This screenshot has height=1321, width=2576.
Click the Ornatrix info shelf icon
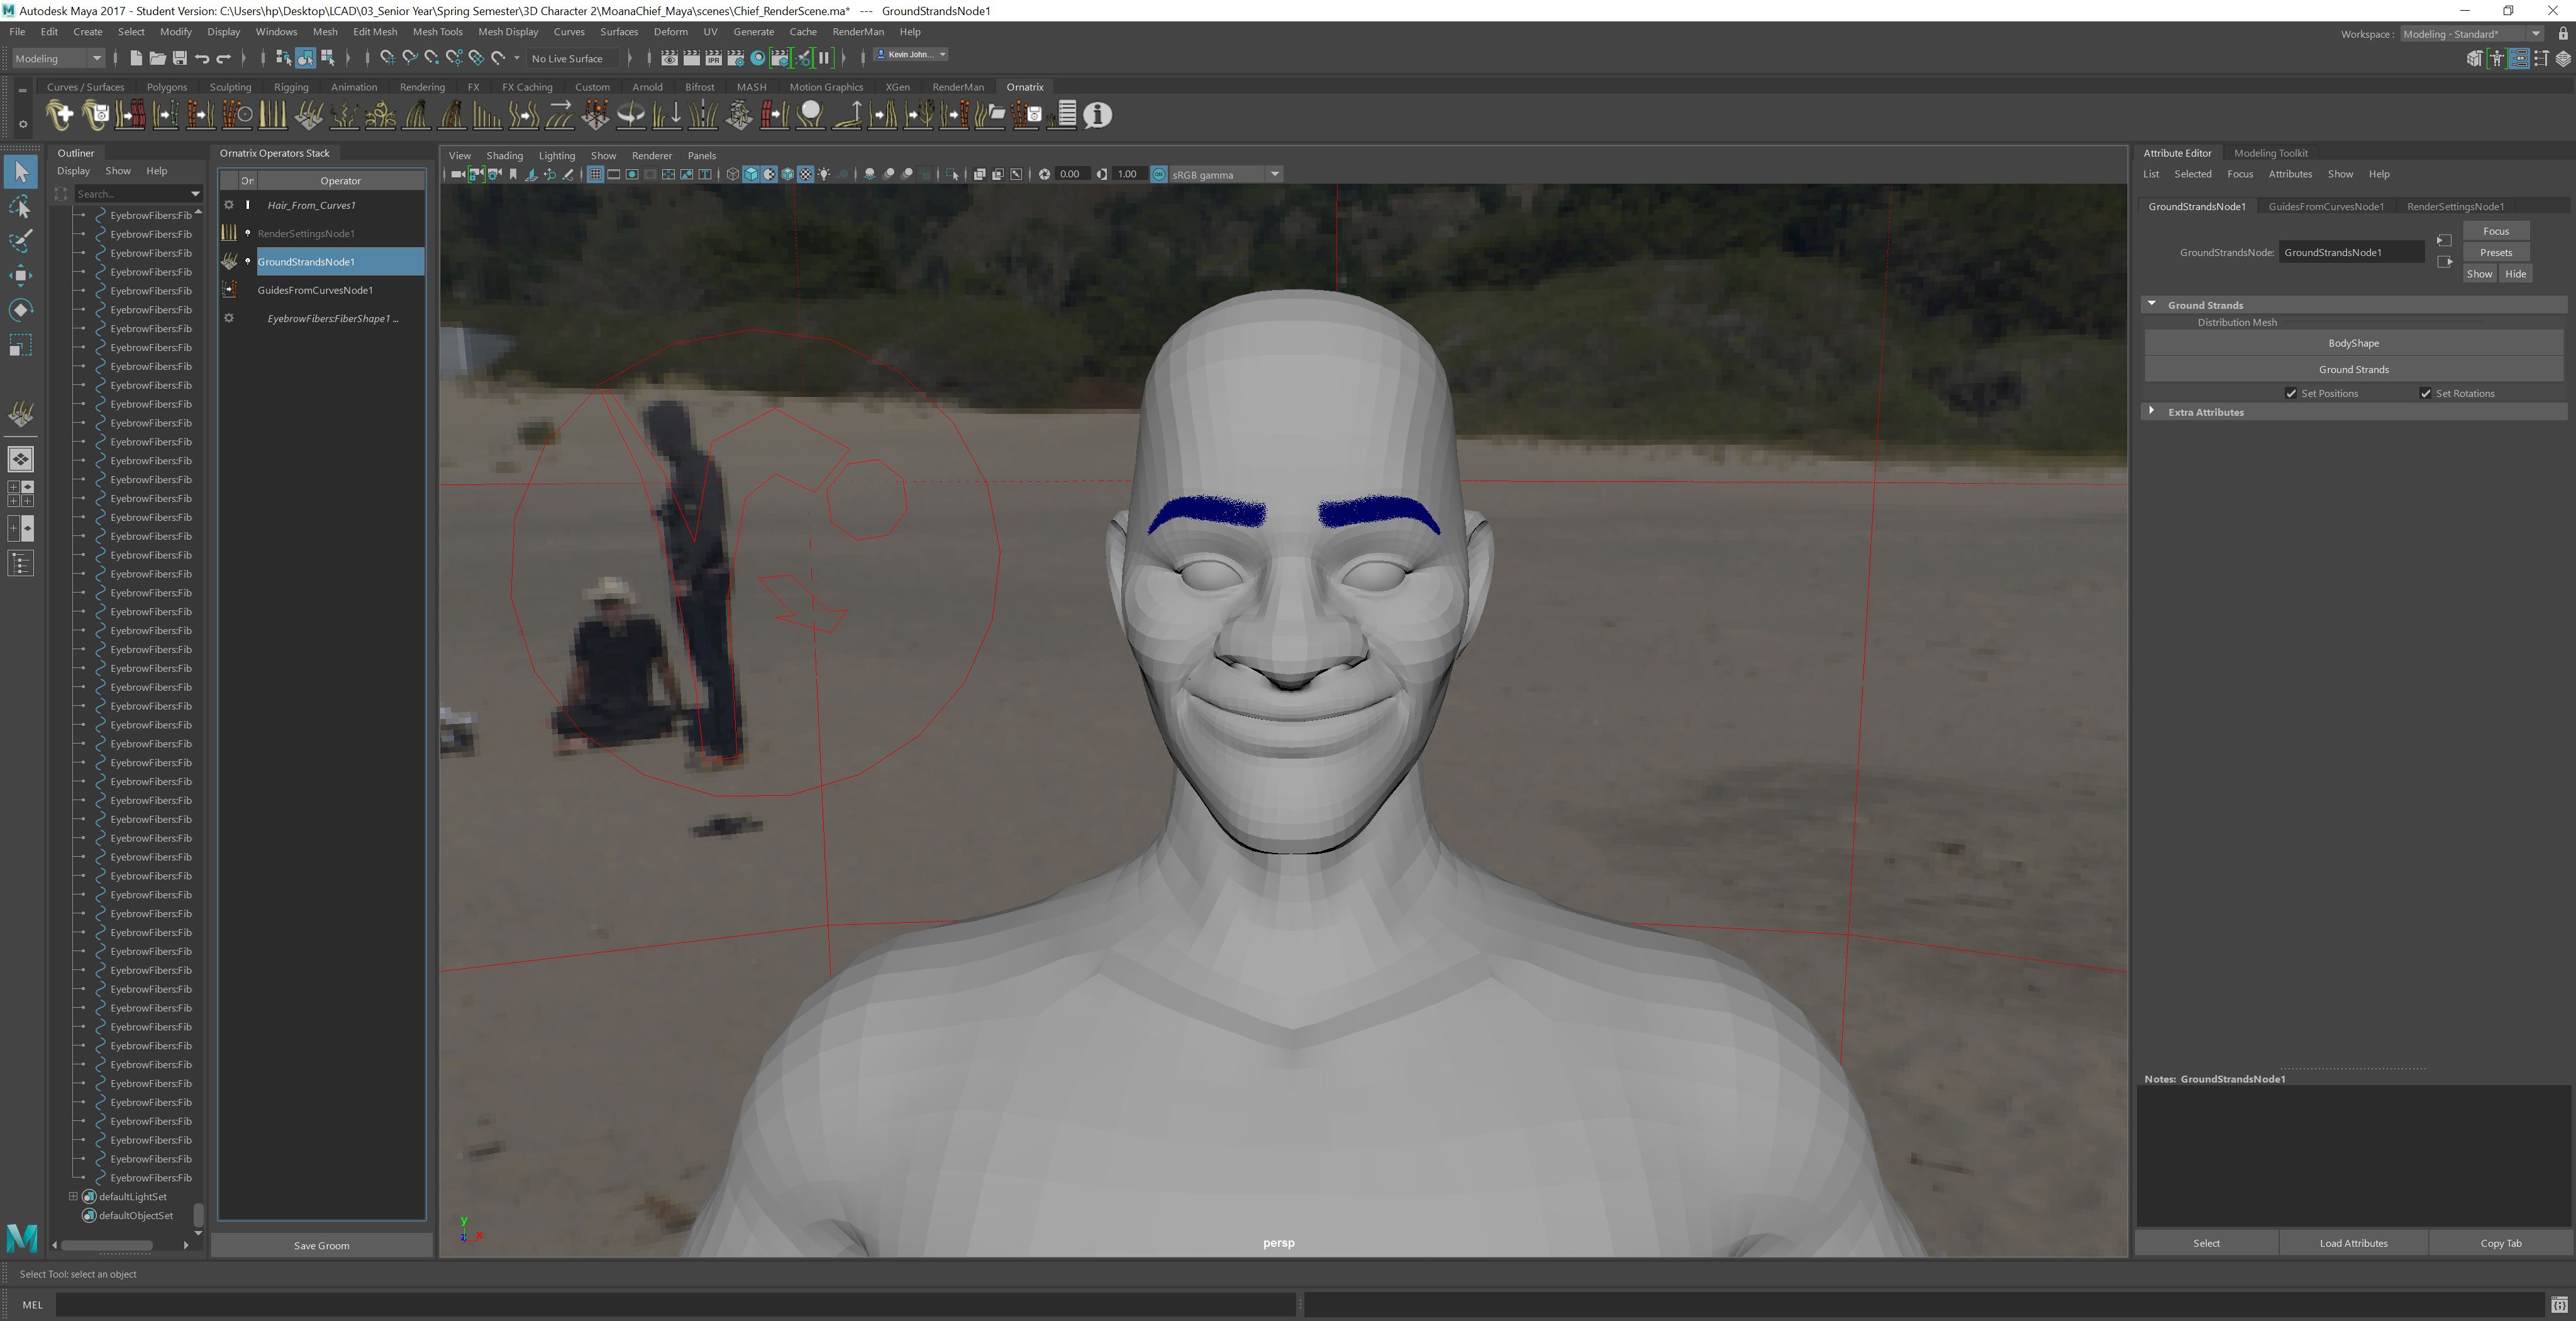click(1097, 115)
